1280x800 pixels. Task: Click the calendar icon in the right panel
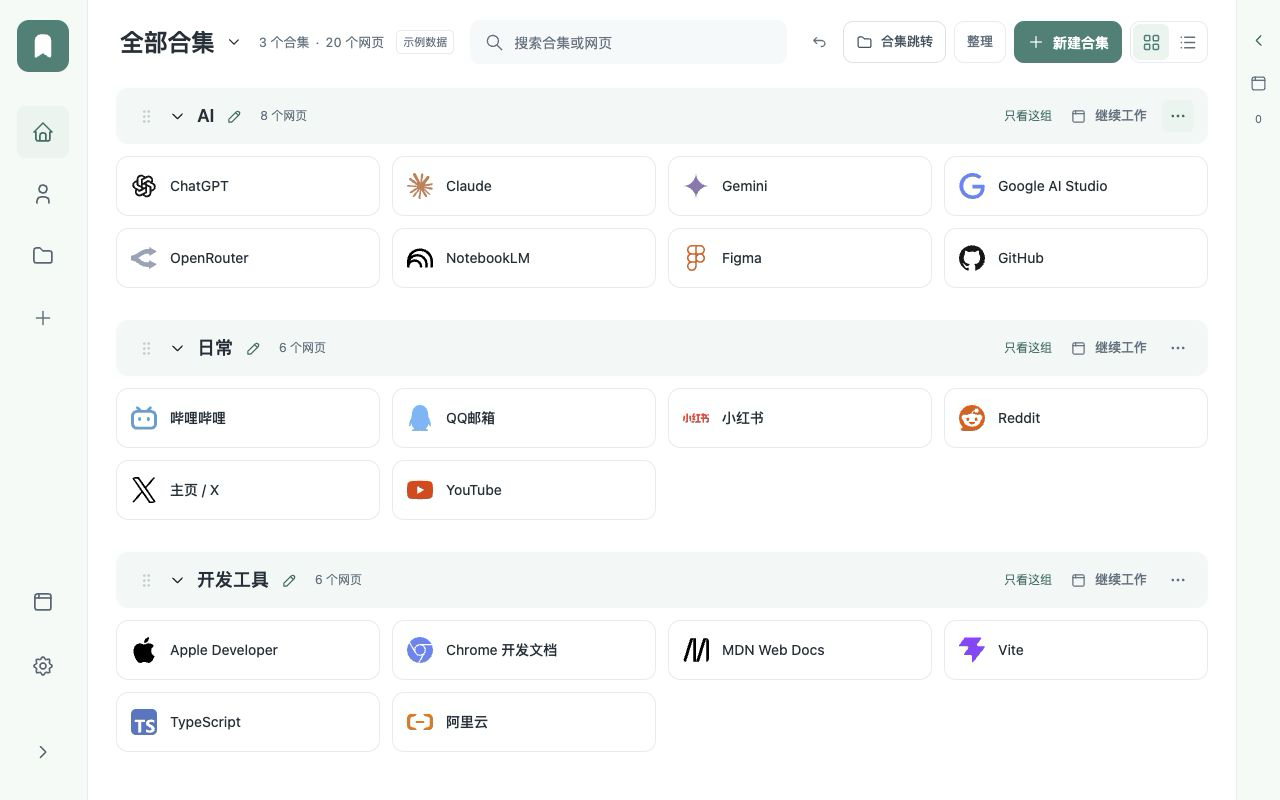[1259, 83]
